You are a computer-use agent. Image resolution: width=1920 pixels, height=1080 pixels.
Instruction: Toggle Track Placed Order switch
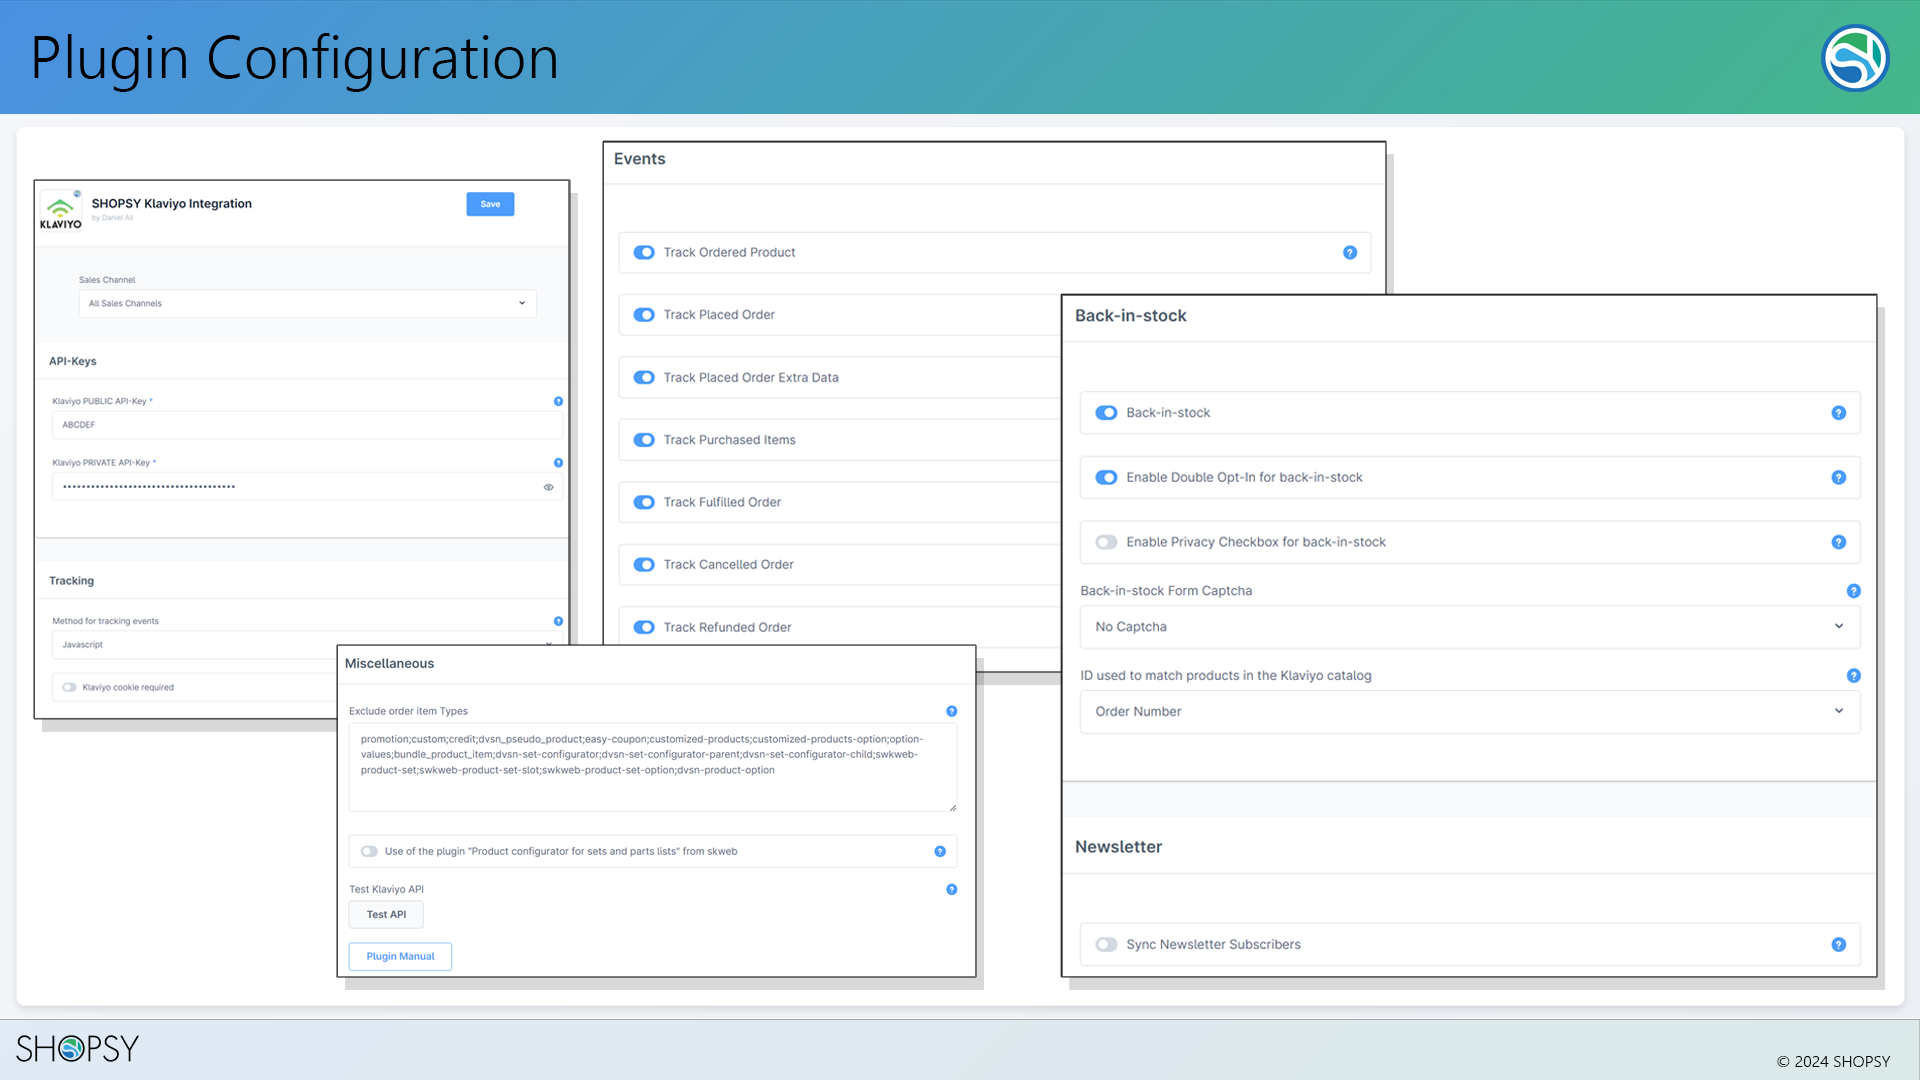644,315
